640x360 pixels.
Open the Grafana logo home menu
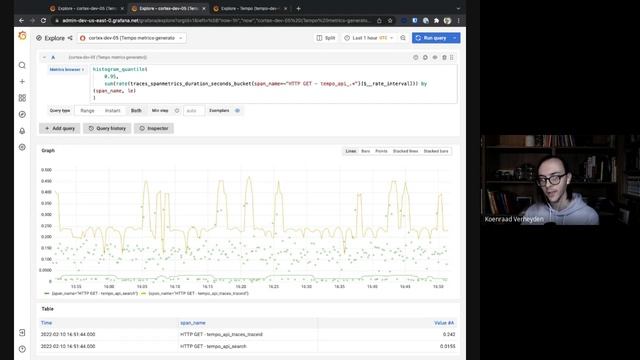(22, 36)
